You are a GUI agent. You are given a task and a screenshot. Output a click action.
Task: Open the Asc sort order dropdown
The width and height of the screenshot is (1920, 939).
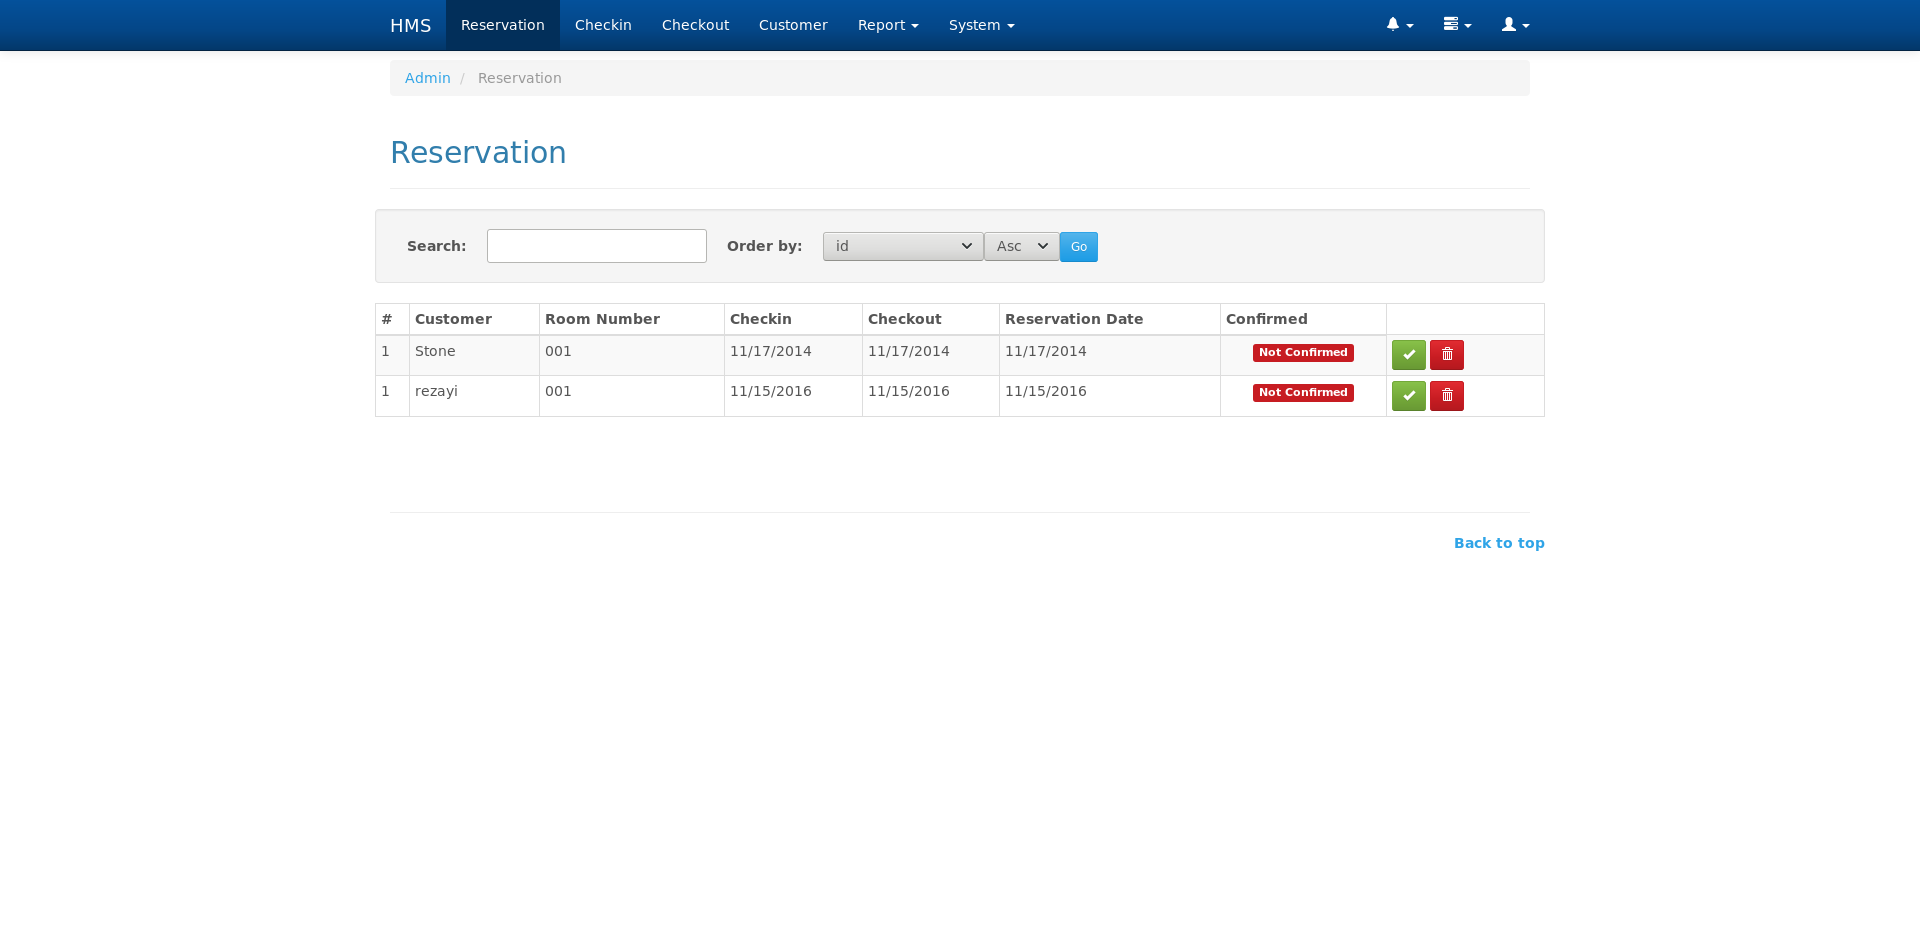click(1020, 246)
